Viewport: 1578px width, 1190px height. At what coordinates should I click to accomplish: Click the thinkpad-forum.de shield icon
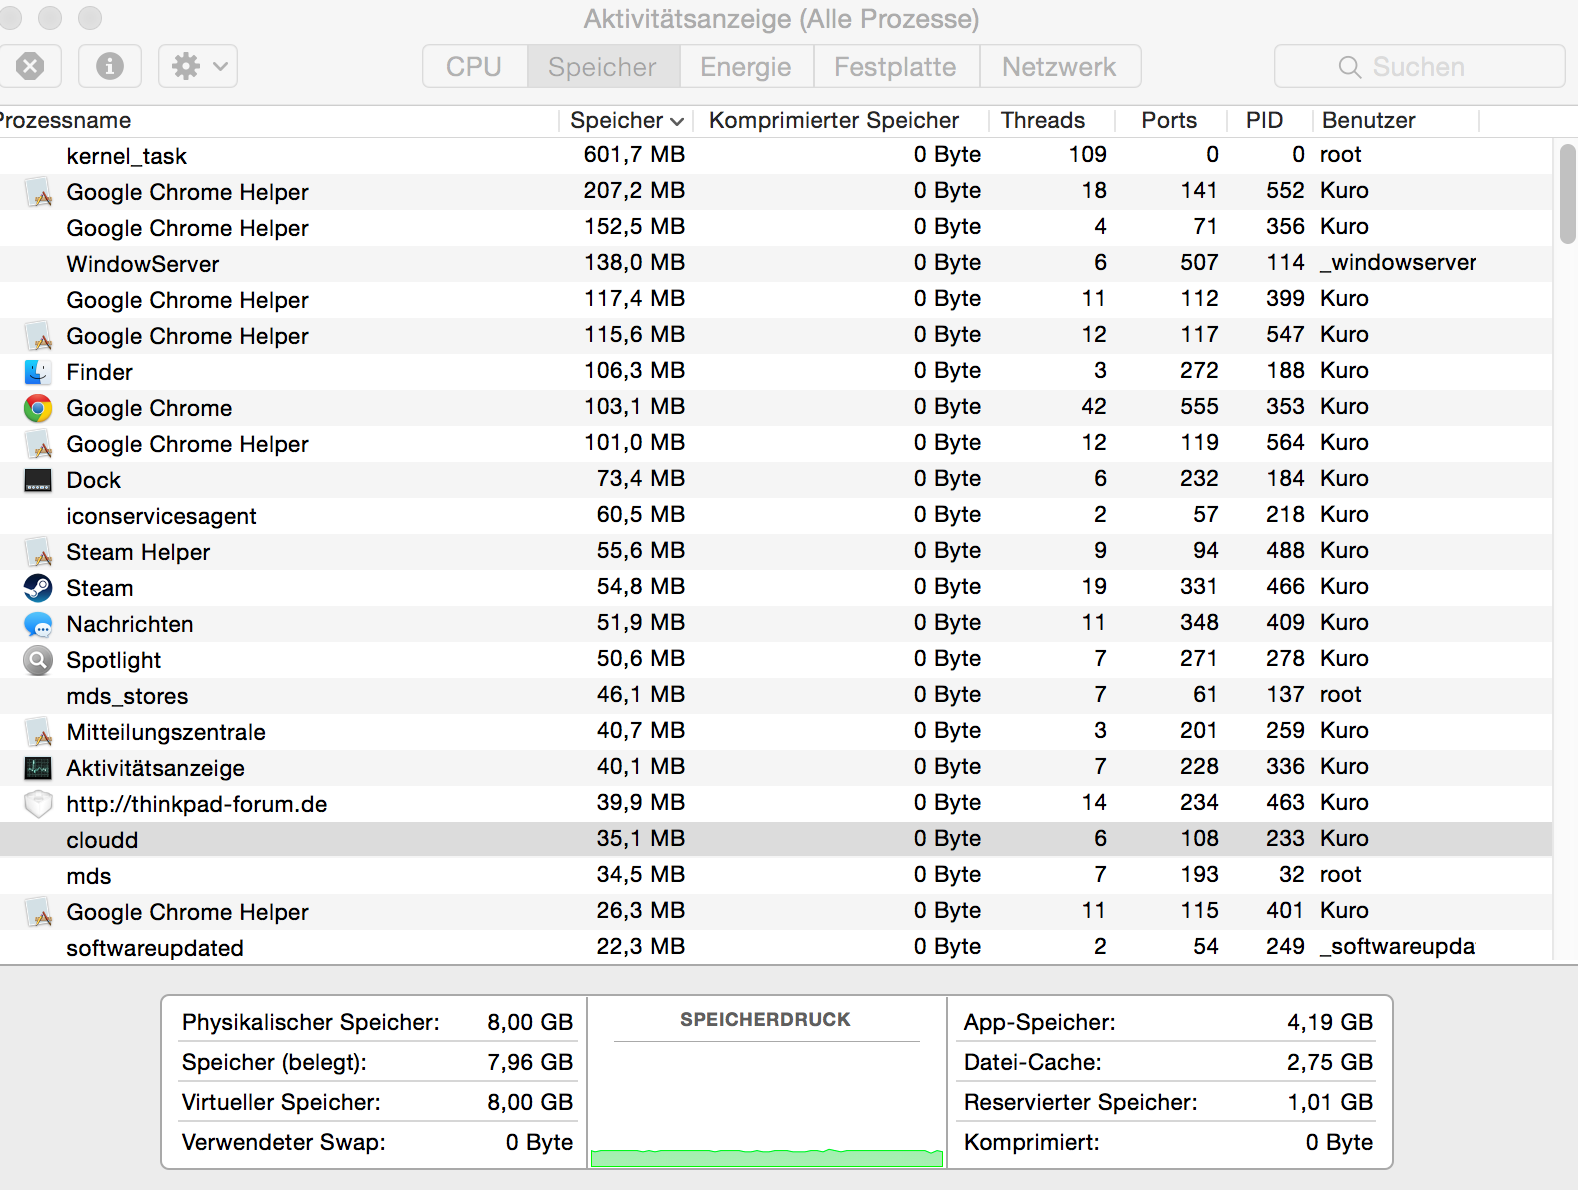pyautogui.click(x=38, y=804)
